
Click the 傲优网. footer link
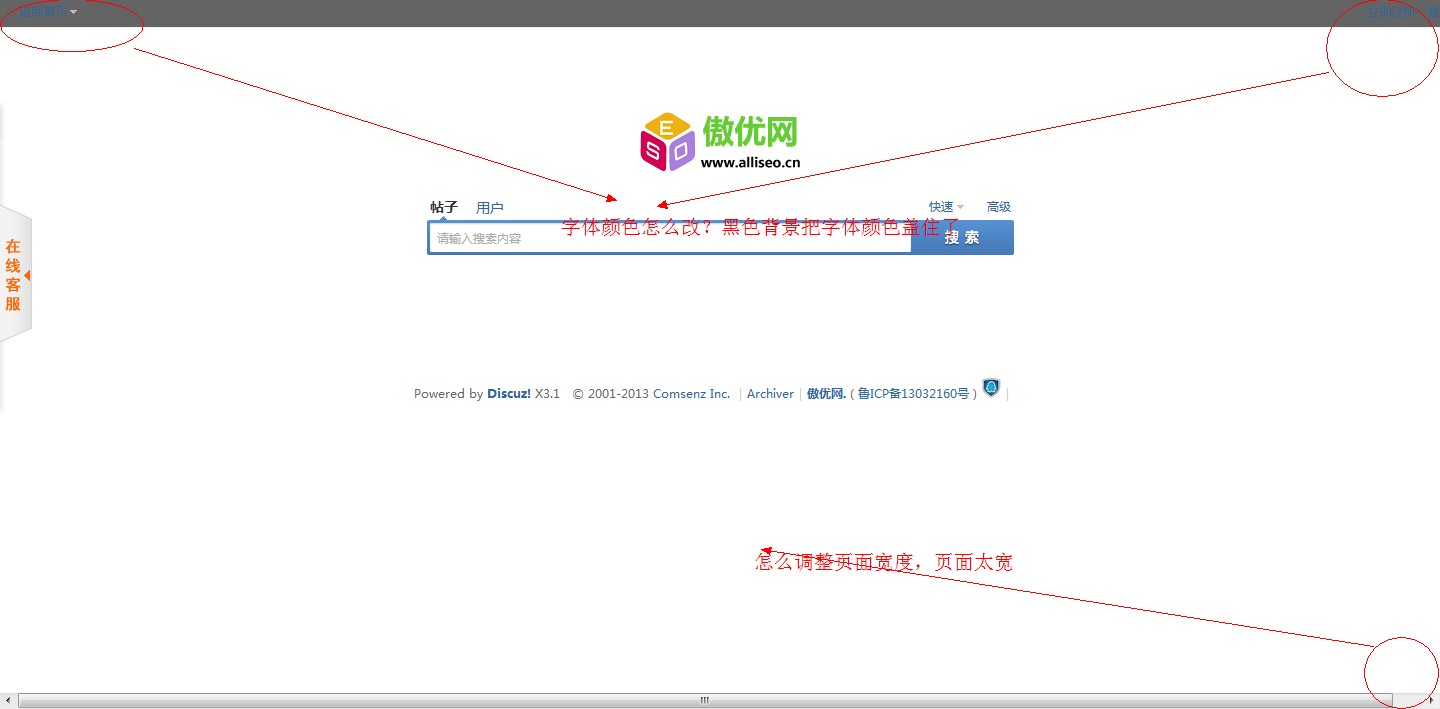pos(827,394)
